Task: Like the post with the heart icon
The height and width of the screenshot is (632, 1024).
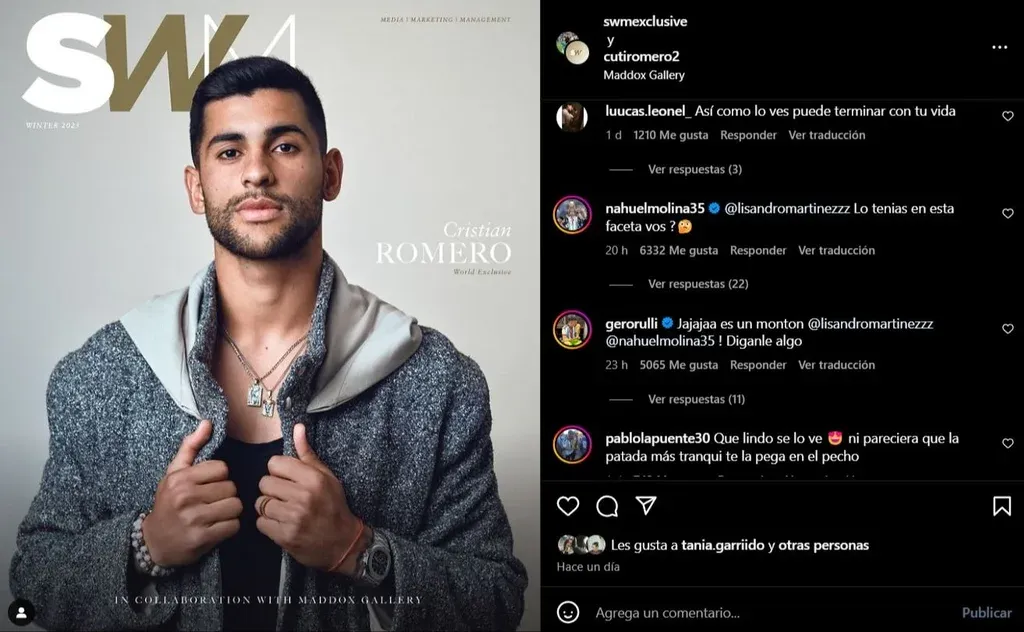Action: pos(568,506)
